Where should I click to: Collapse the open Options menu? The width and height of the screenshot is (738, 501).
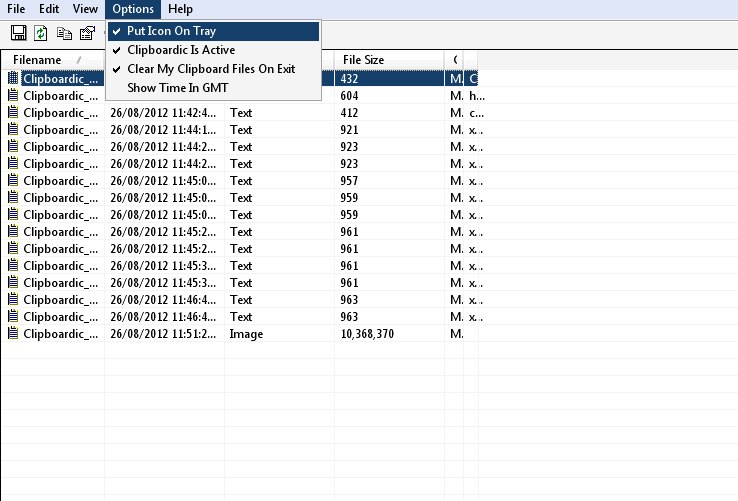click(x=132, y=9)
